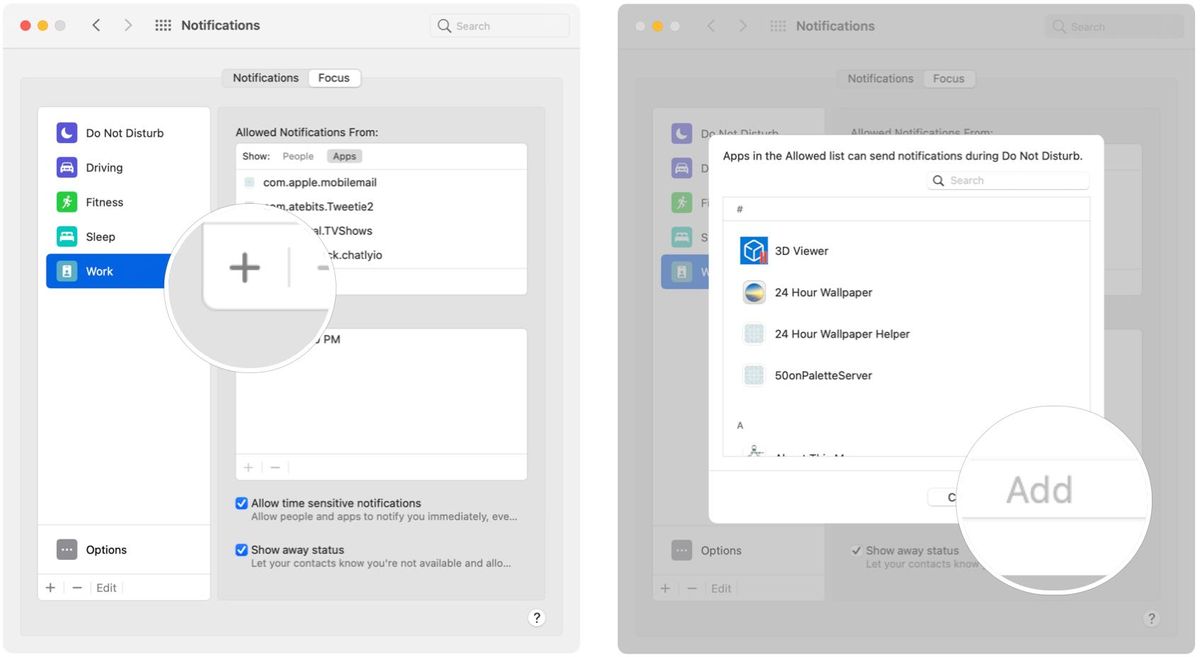Select the Sleep focus in left window
This screenshot has height=657, width=1200.
(125, 237)
